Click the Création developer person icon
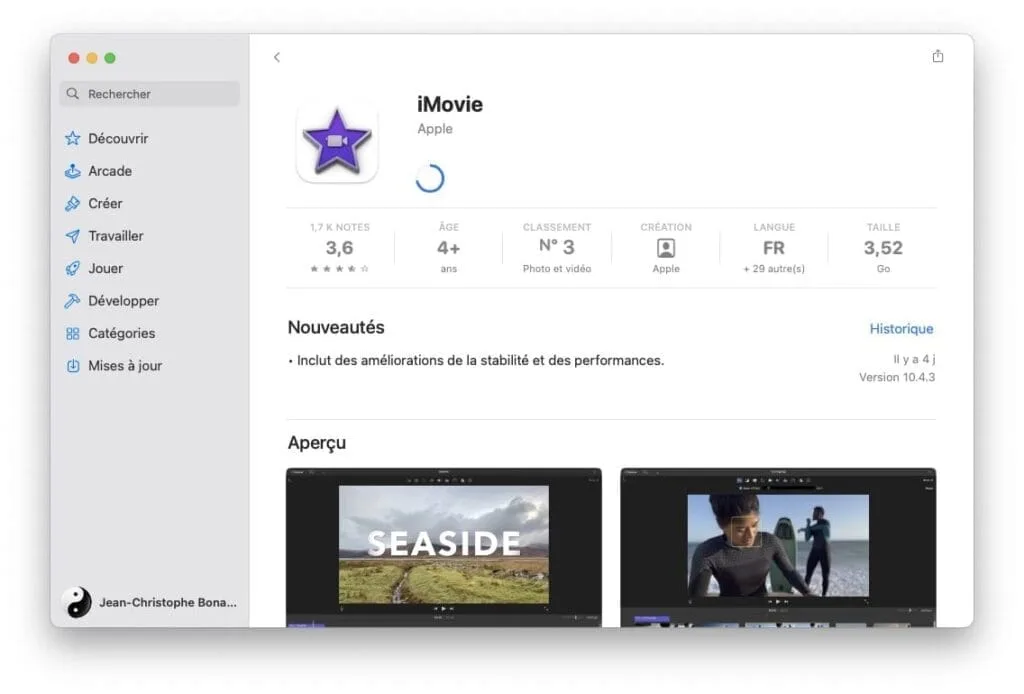The height and width of the screenshot is (694, 1024). [665, 248]
